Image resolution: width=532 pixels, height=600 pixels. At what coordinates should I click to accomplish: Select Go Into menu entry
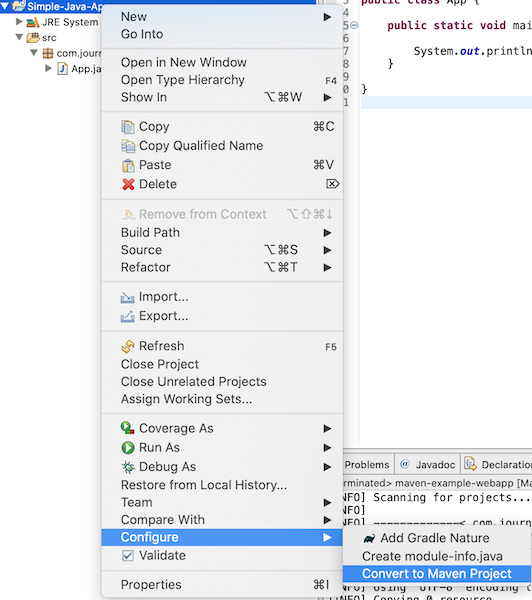pos(222,34)
